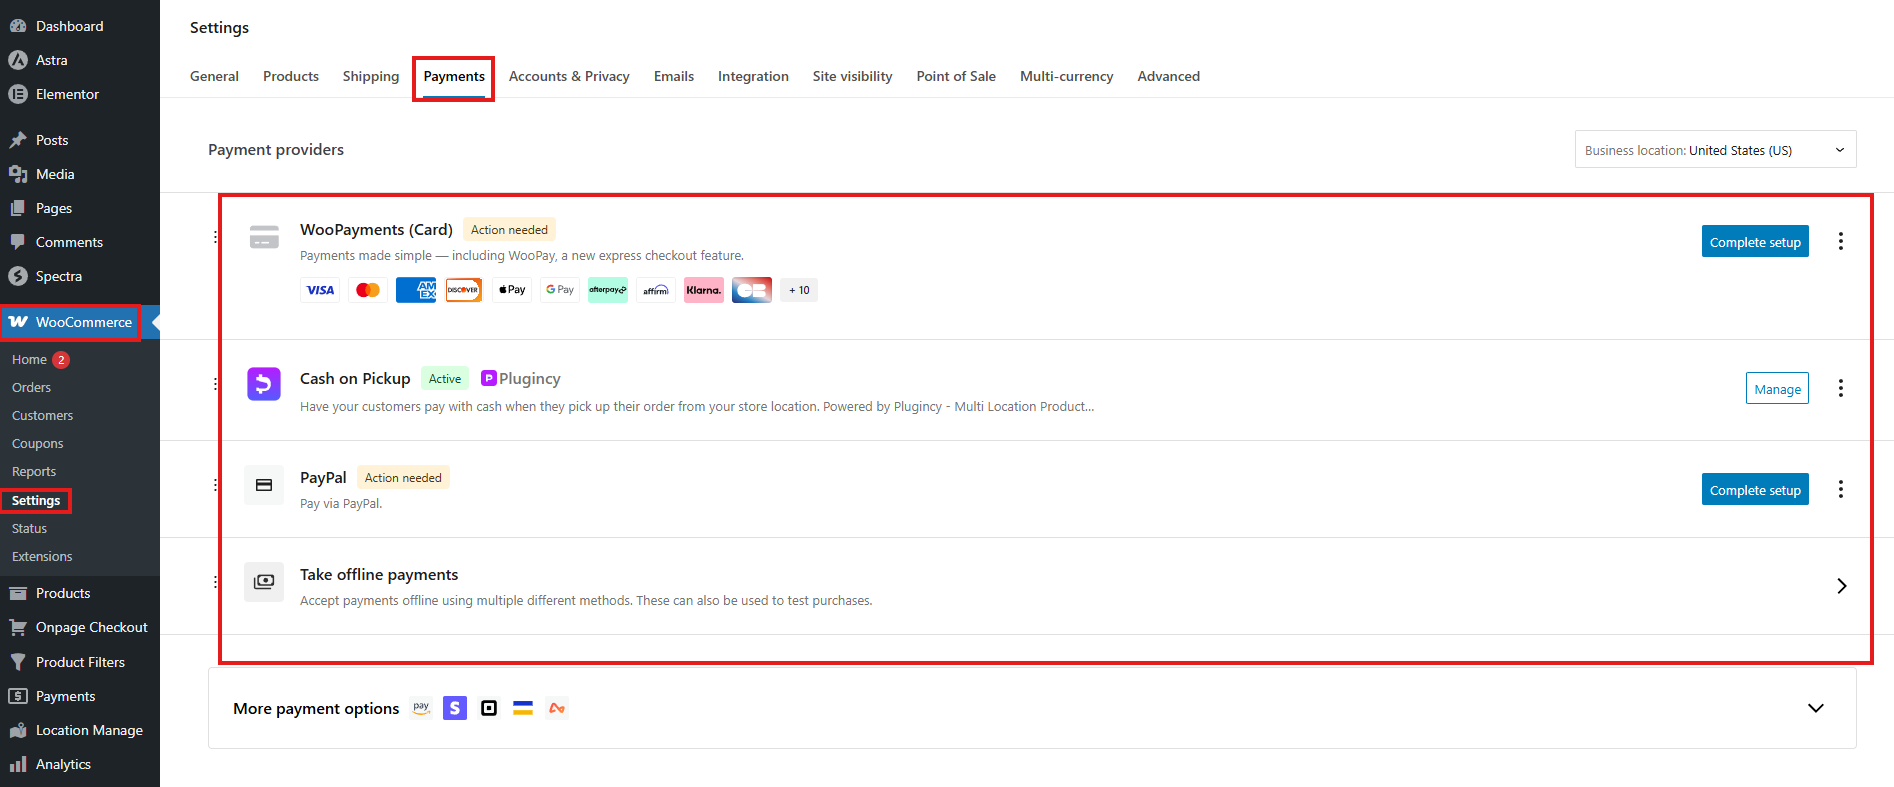1894x787 pixels.
Task: Open the Business location dropdown
Action: 1715,150
